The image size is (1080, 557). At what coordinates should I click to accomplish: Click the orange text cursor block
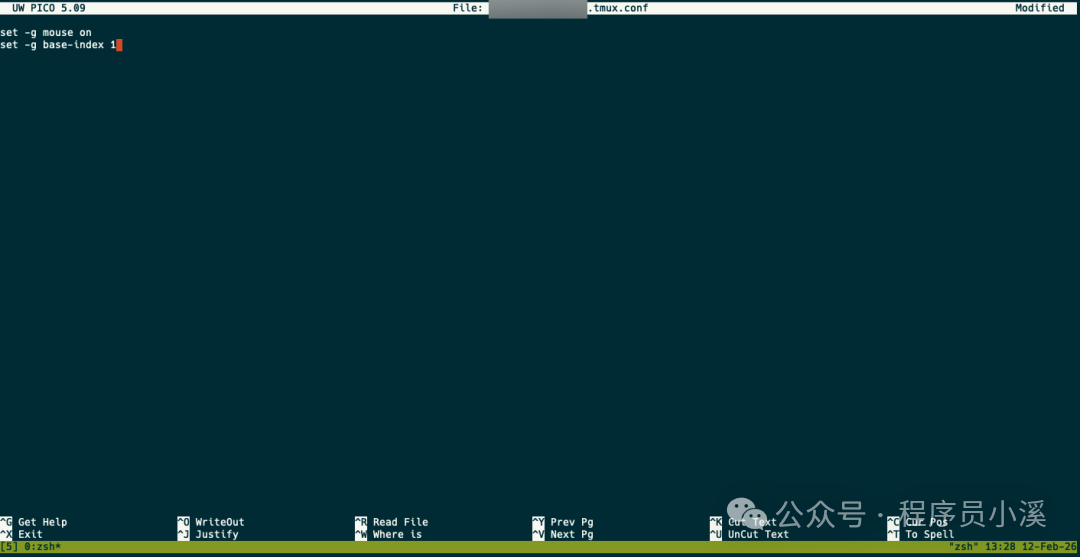pos(119,45)
